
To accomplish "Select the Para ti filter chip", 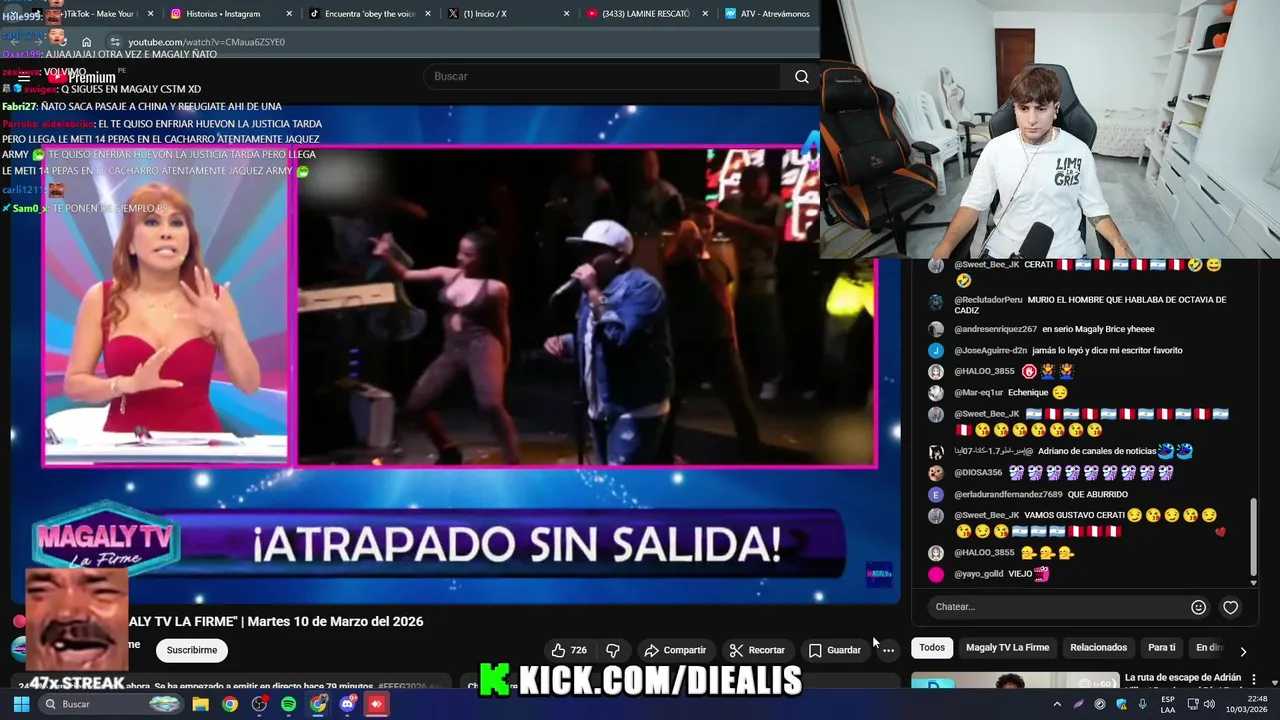I will 1161,648.
